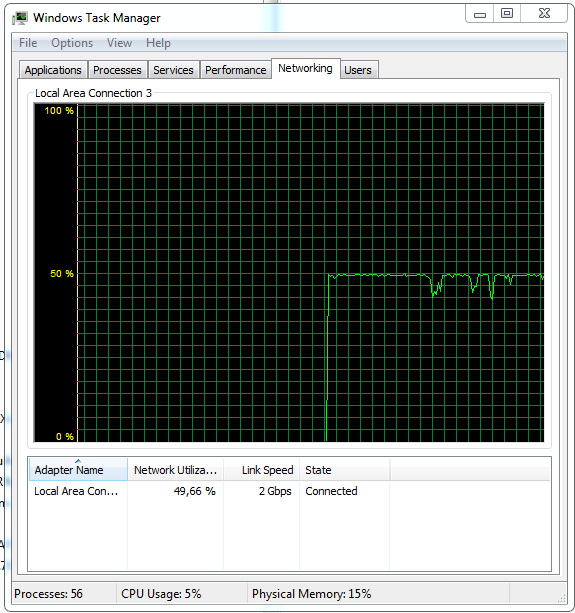Click the Connected state cell
The width and height of the screenshot is (575, 613).
[331, 491]
